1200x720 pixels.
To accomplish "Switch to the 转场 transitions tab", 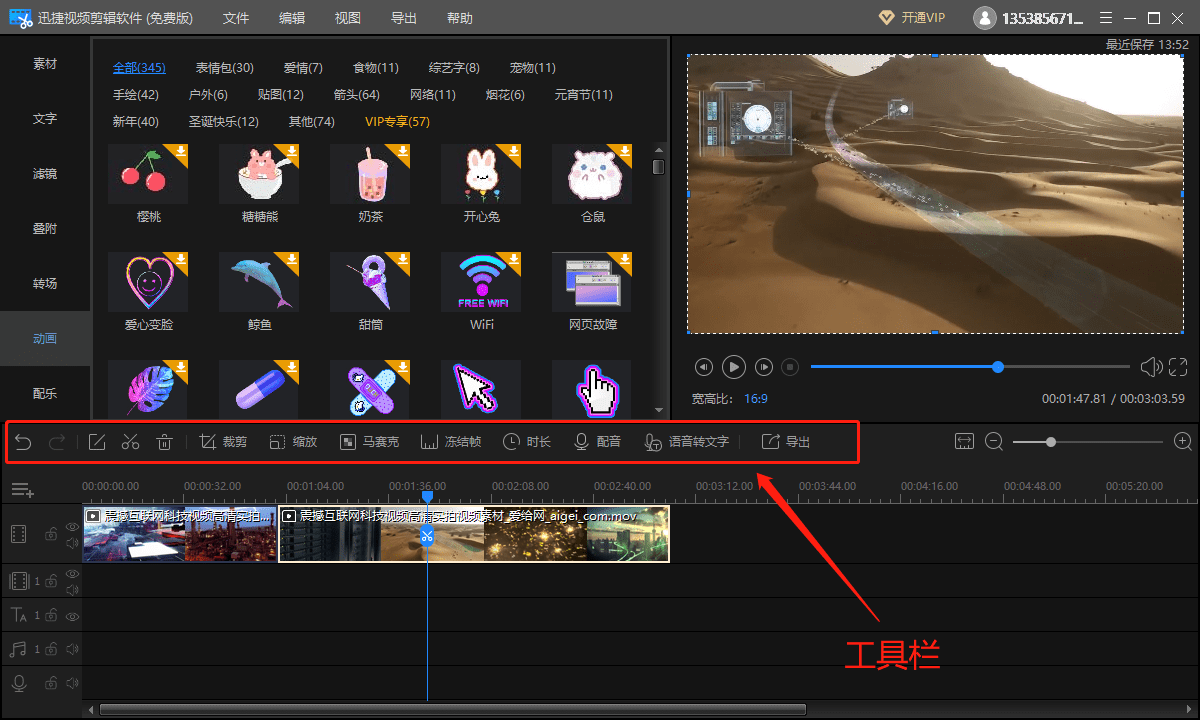I will pos(45,283).
